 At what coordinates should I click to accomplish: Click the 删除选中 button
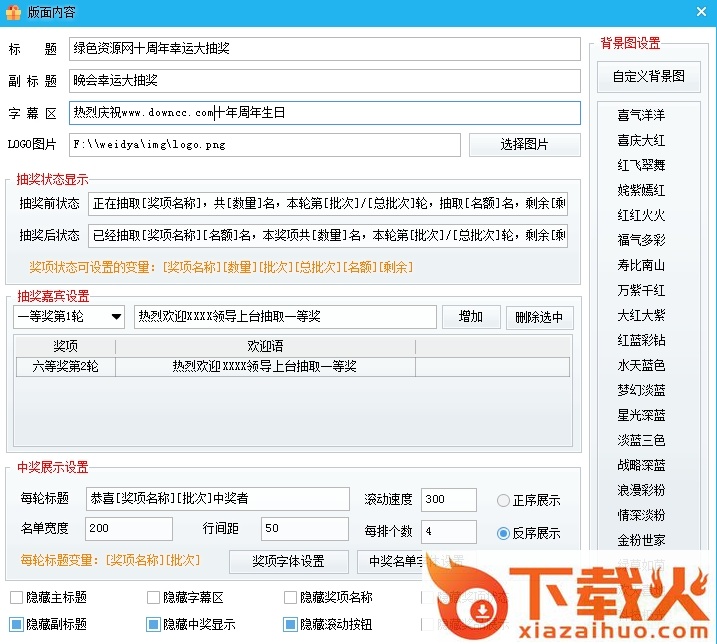[540, 317]
